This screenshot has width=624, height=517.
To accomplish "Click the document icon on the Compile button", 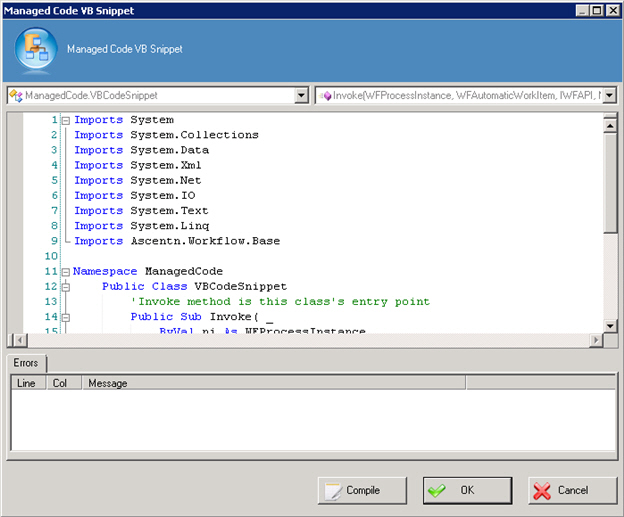I will [333, 490].
